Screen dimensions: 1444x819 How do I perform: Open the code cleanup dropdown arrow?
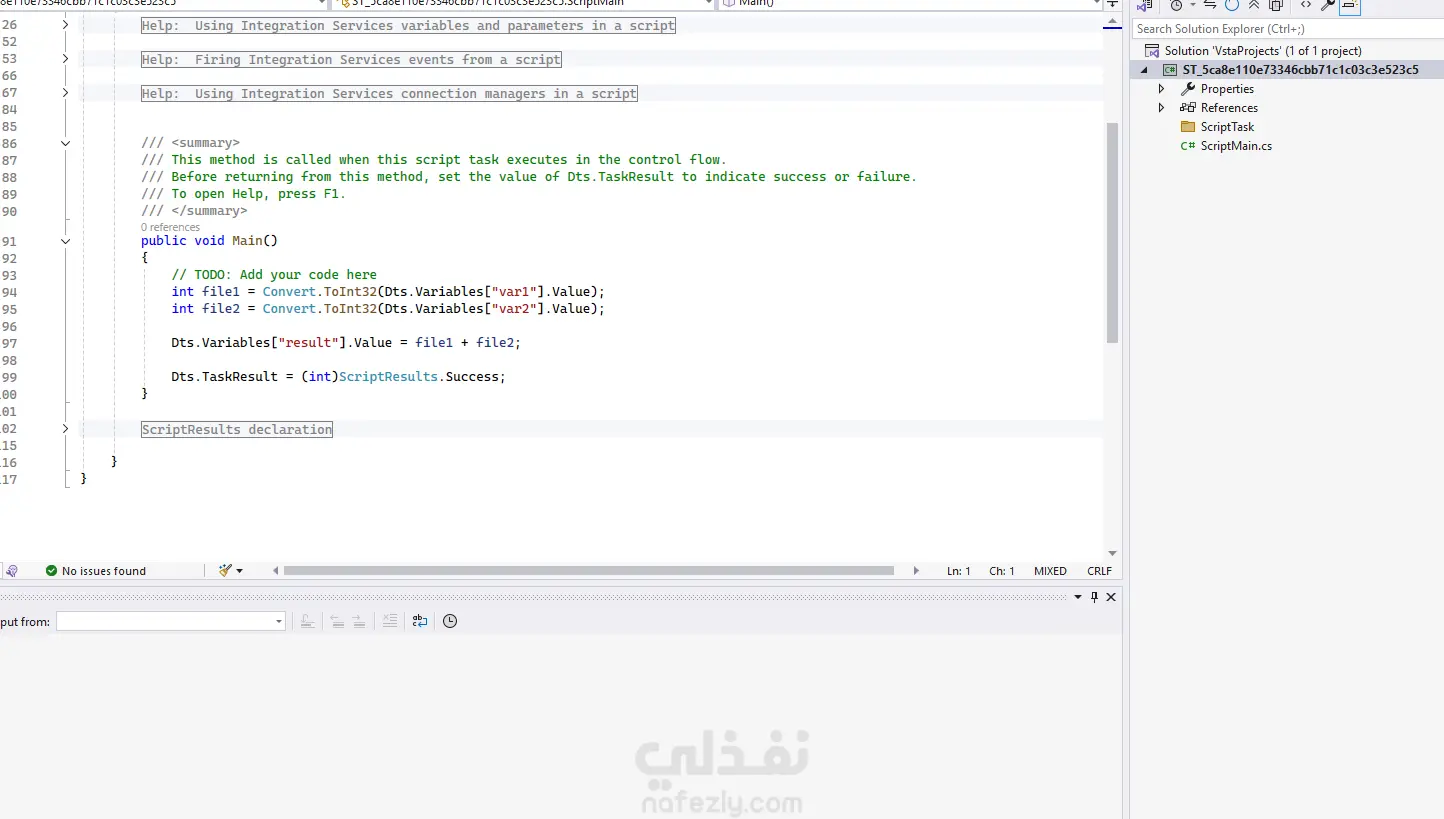(240, 571)
